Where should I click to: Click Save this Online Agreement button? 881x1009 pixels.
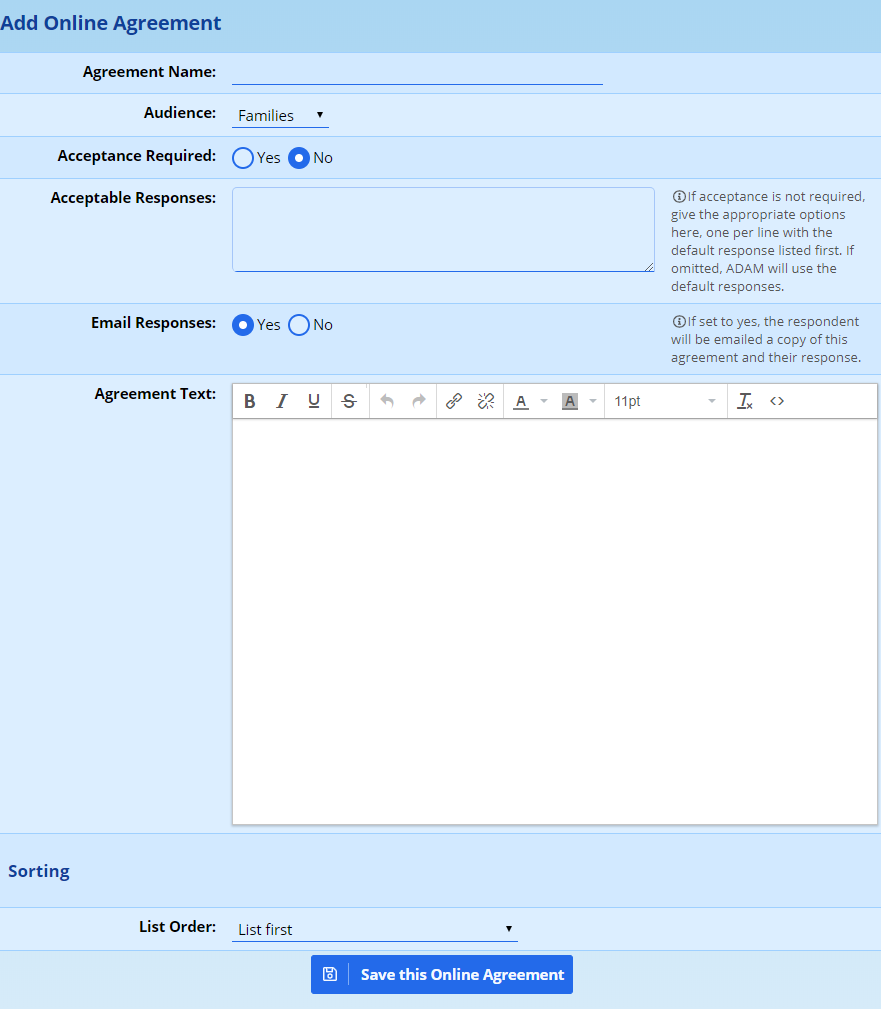(442, 974)
